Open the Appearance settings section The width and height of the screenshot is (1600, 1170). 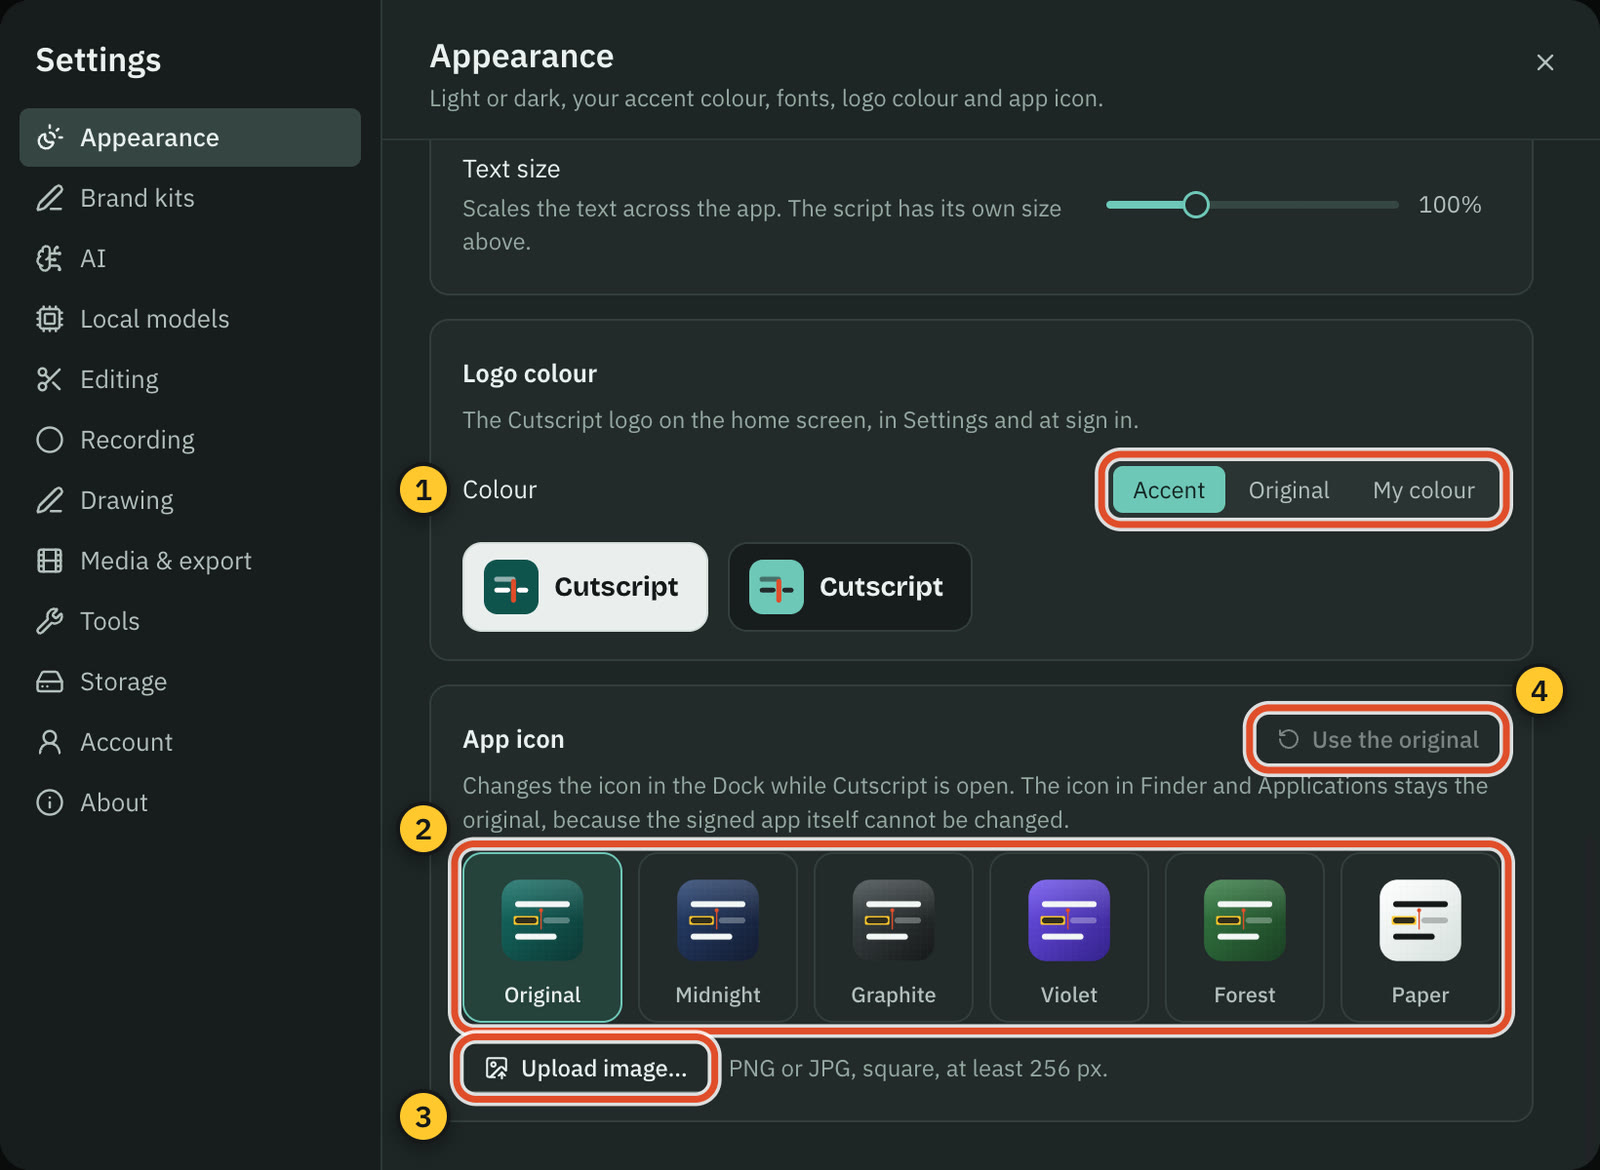click(190, 137)
